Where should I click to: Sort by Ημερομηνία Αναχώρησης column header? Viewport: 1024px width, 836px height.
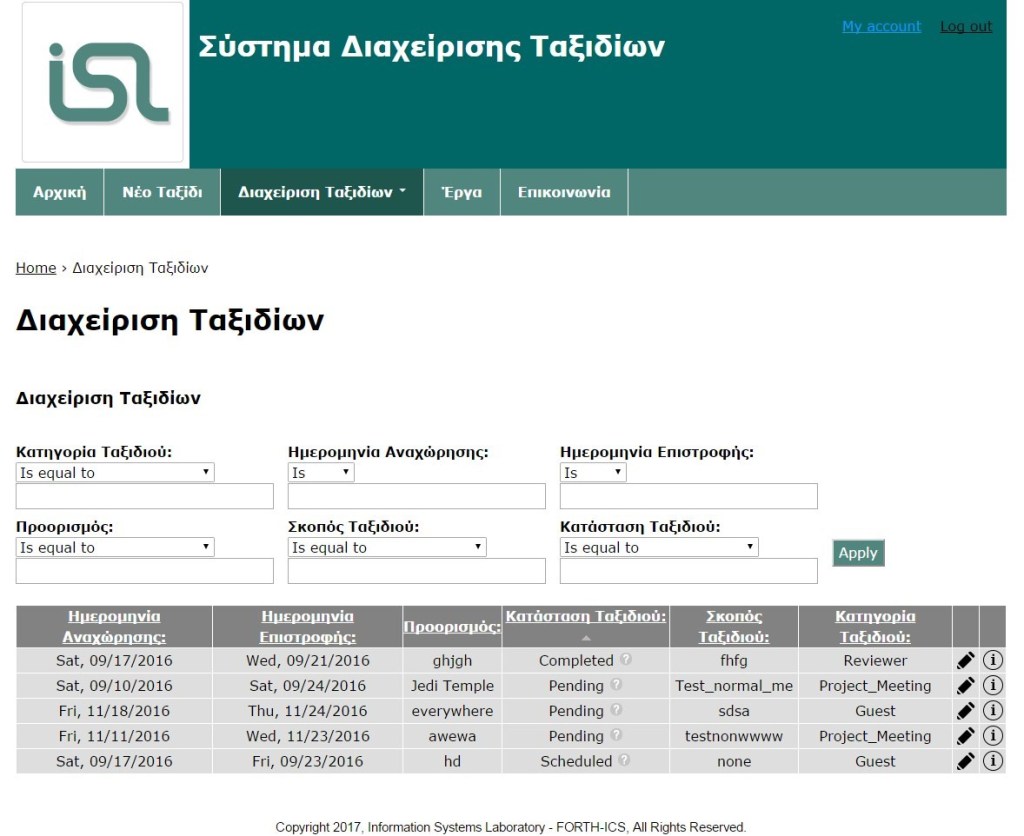(x=114, y=627)
